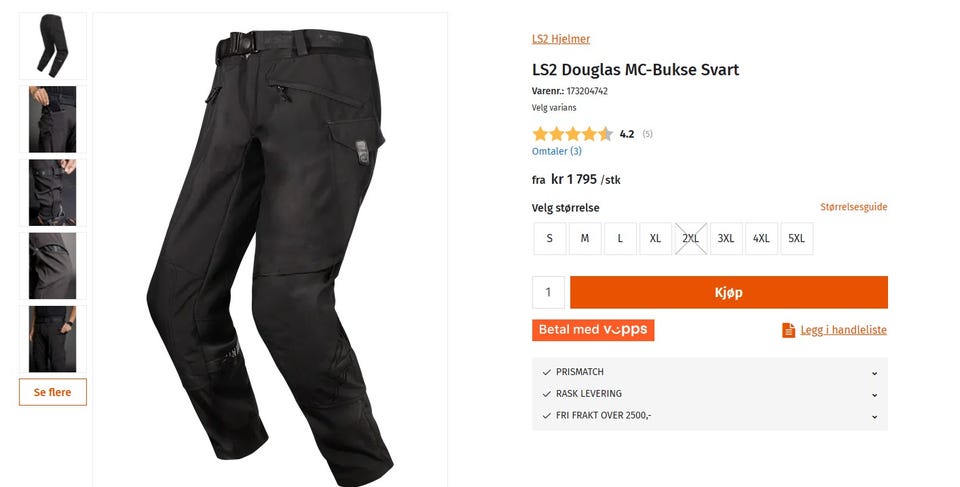The image size is (960, 487).
Task: Click Se flere to show more images
Action: (53, 392)
